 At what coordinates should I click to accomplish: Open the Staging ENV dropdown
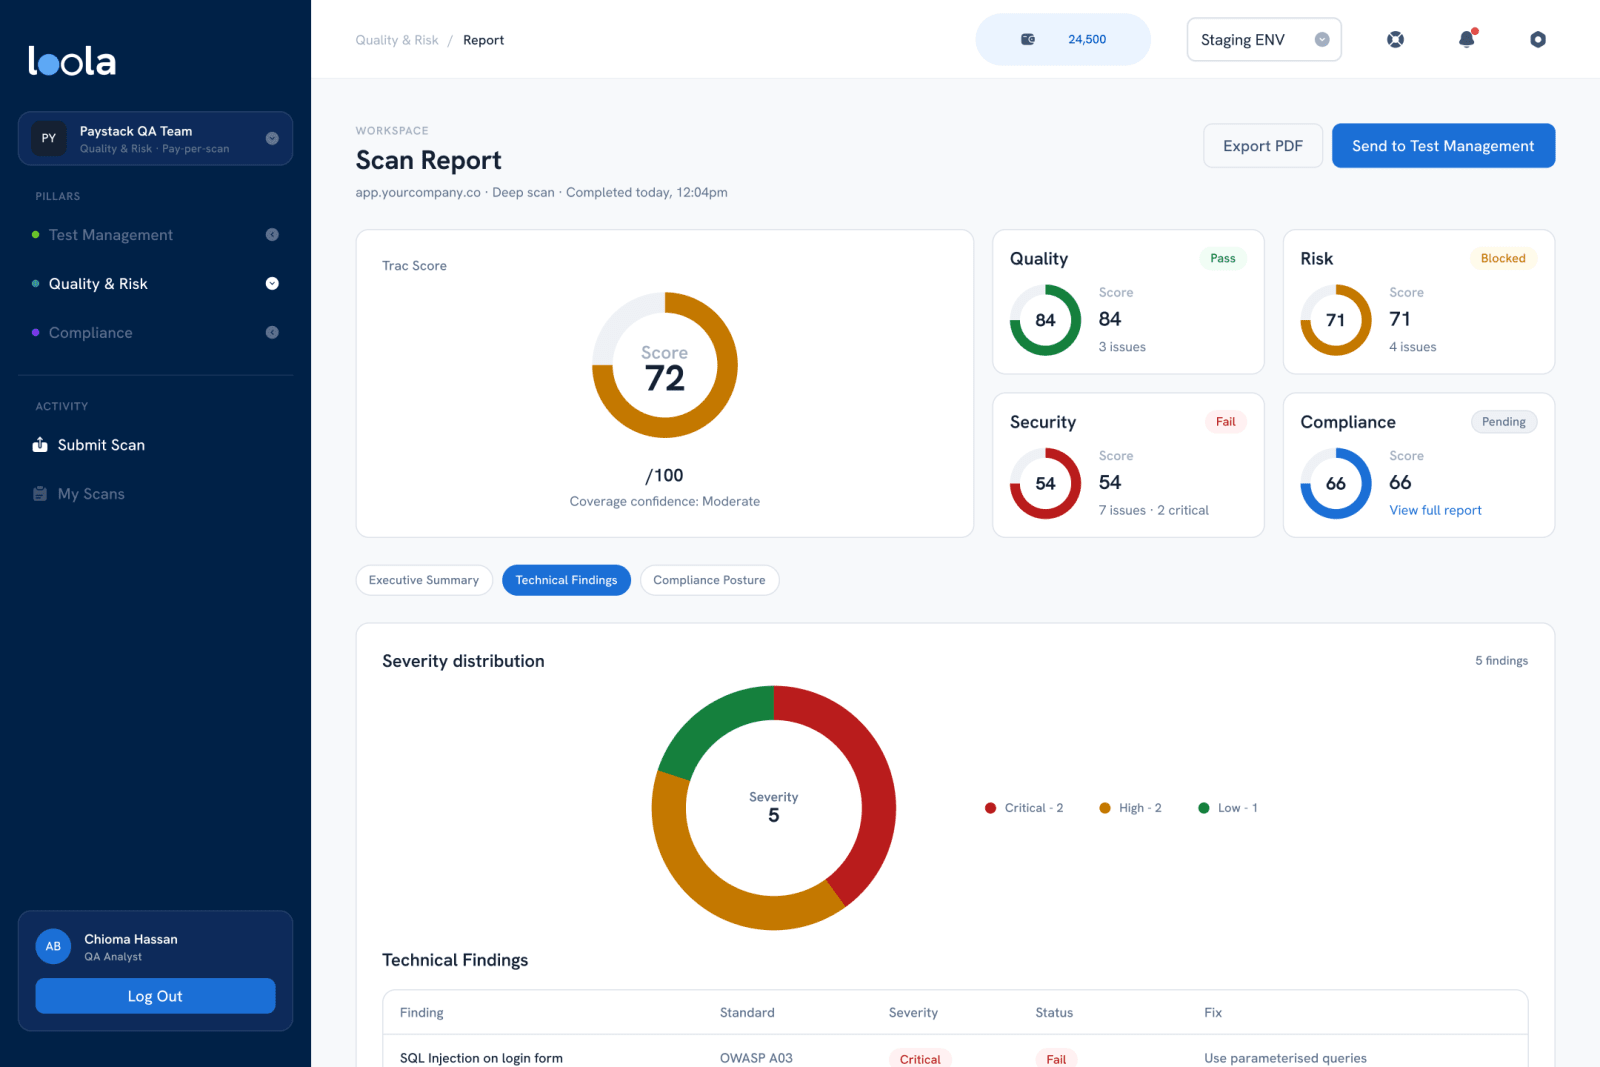(1264, 40)
